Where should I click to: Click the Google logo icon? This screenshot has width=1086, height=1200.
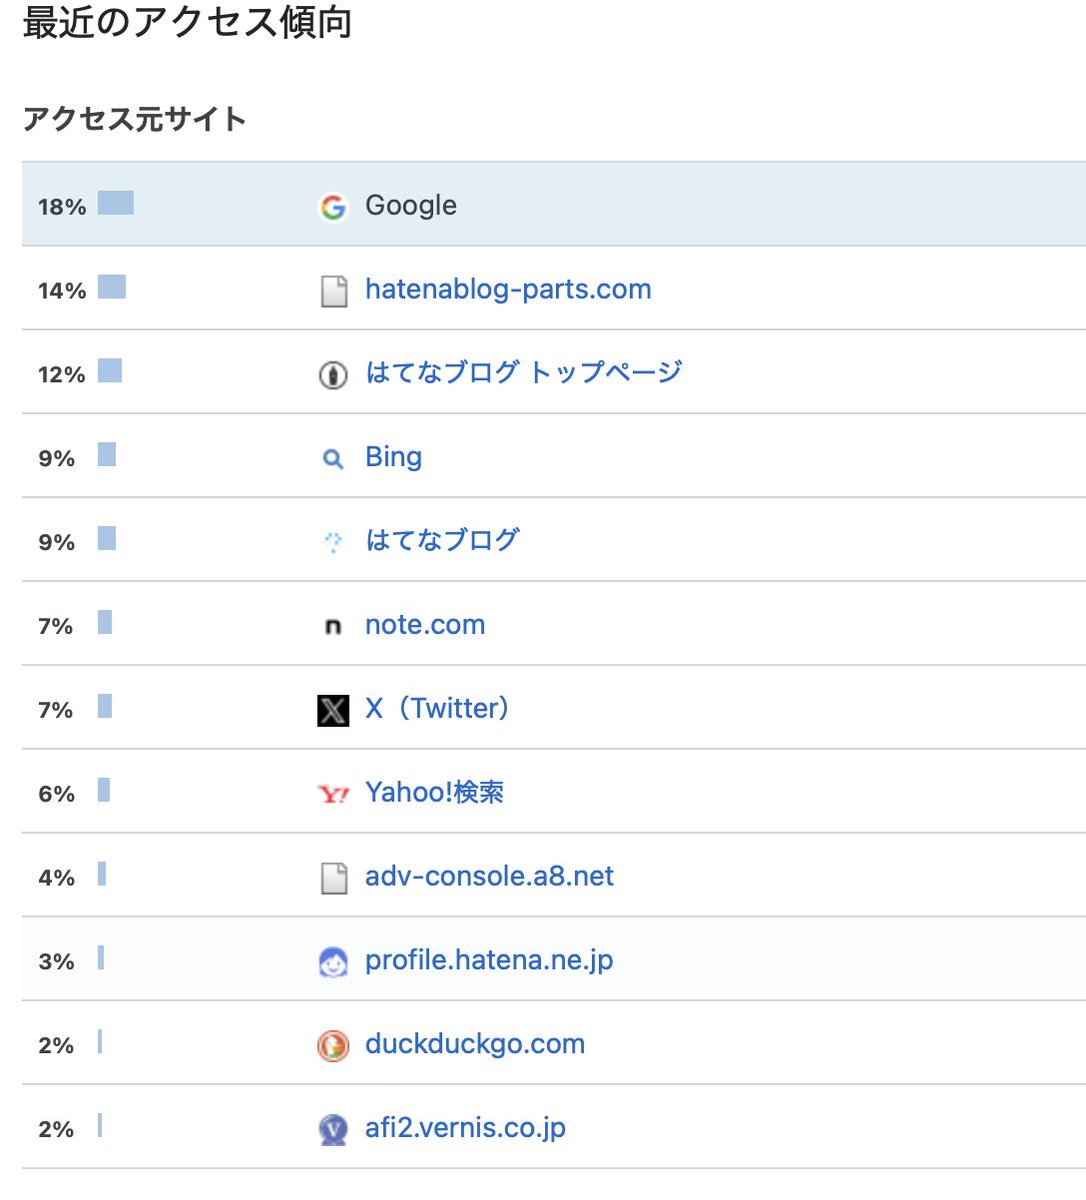point(333,207)
